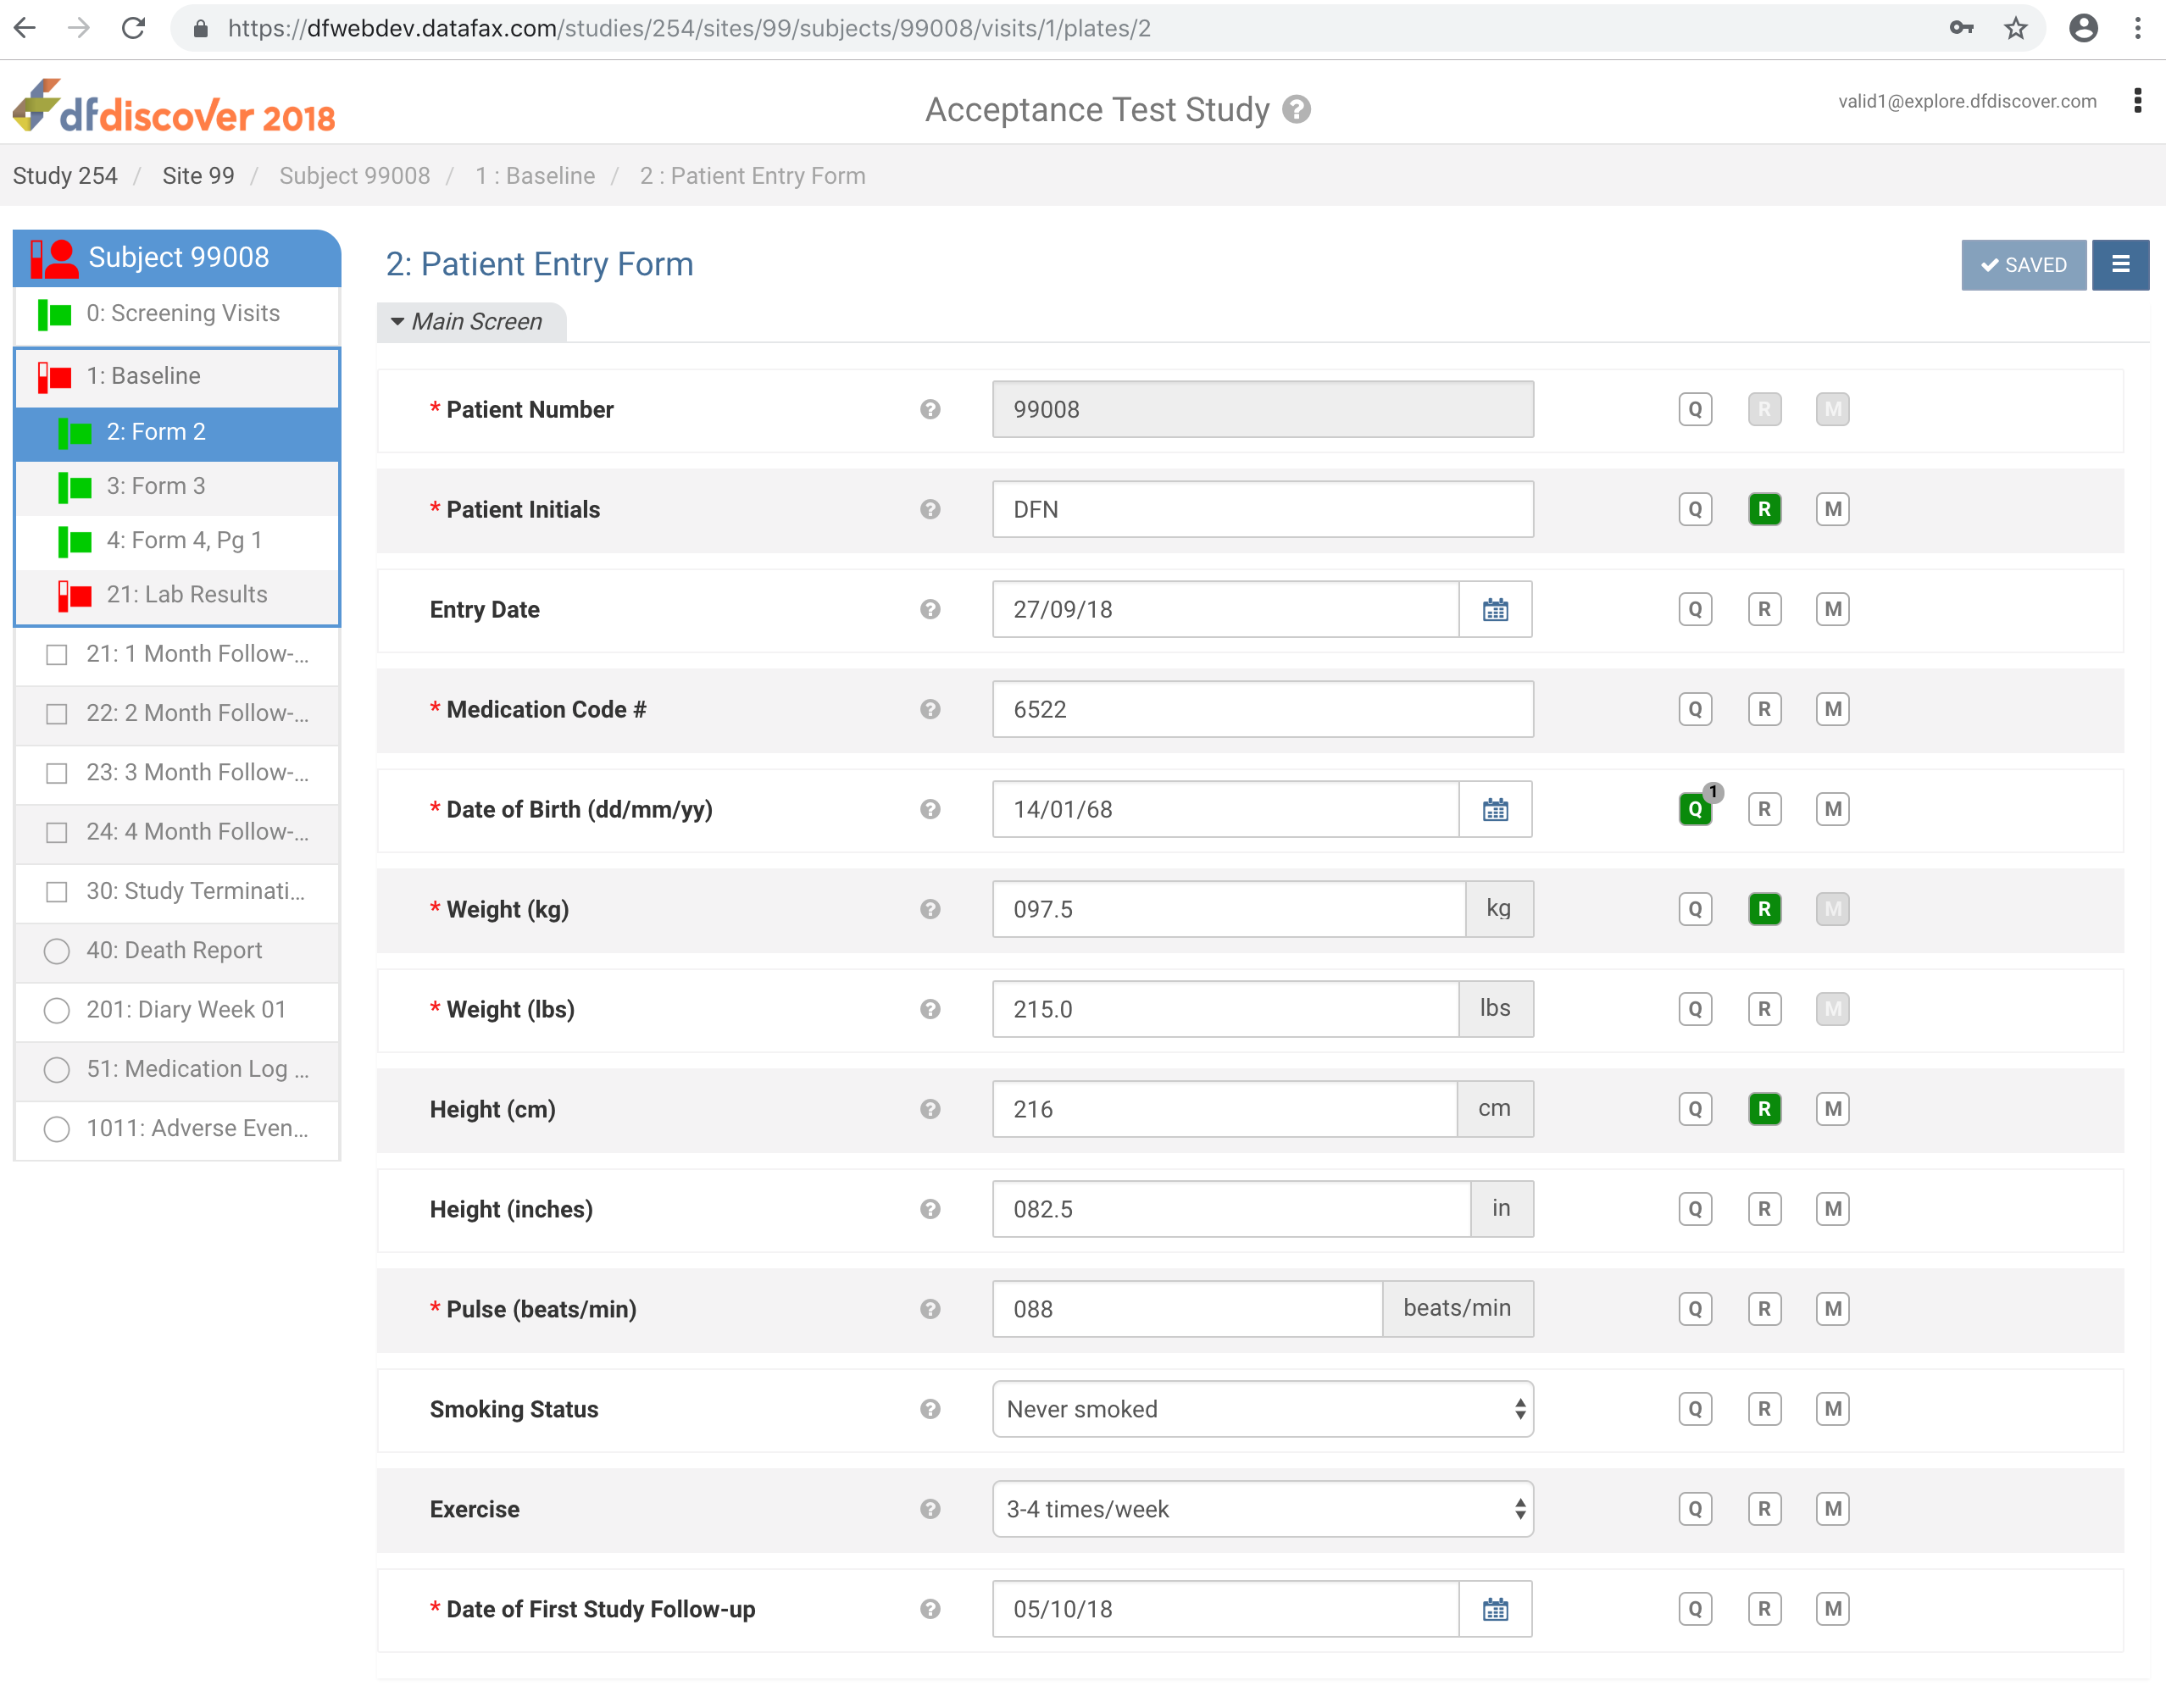Screen dimensions: 2166x1708
Task: Click the SAVED button
Action: [x=2022, y=265]
